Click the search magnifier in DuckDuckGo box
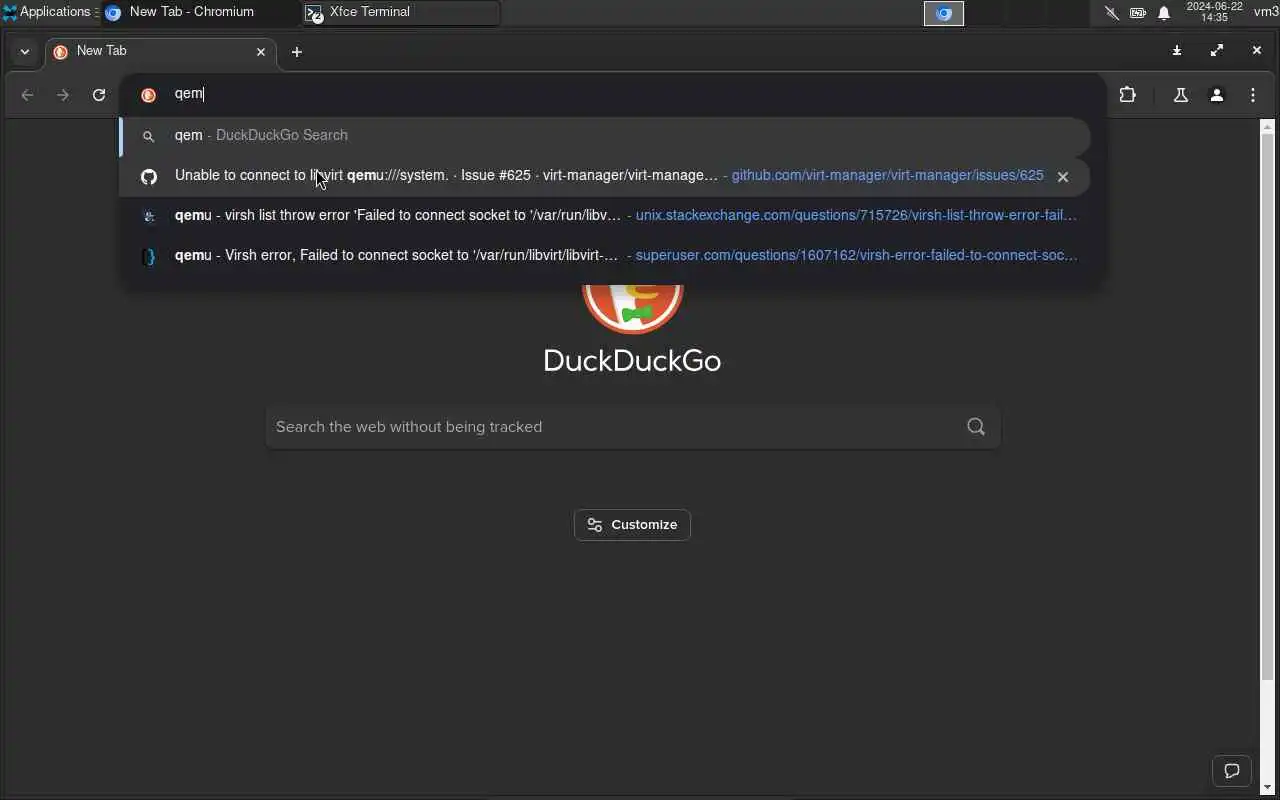 tap(976, 427)
